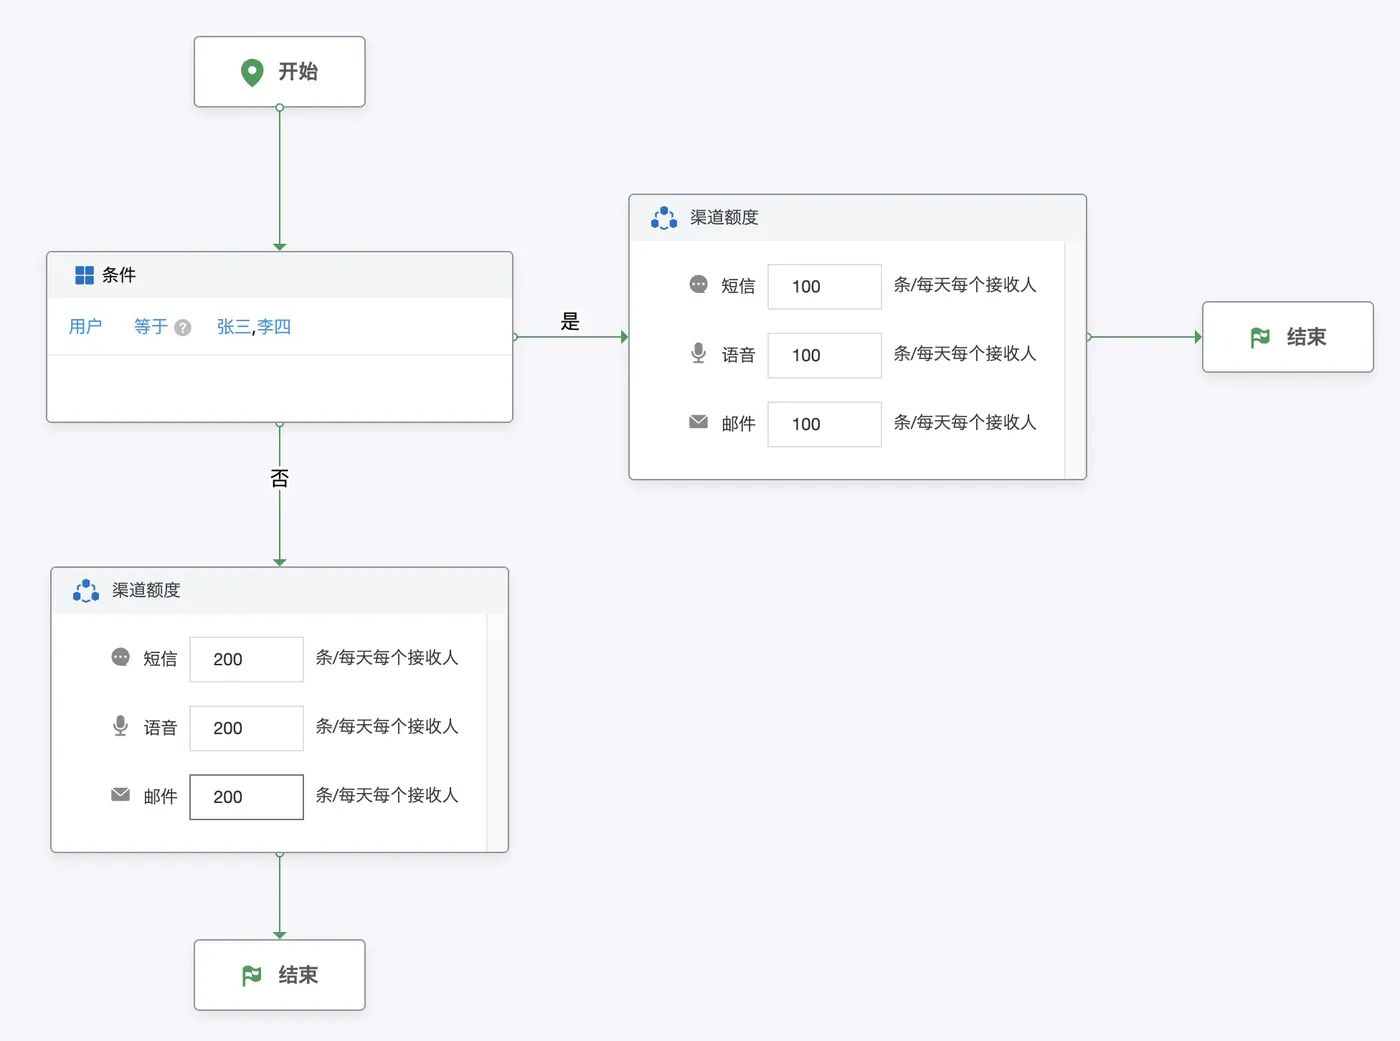This screenshot has width=1400, height=1041.
Task: Focus the 短信 quota input showing 200
Action: pos(247,660)
